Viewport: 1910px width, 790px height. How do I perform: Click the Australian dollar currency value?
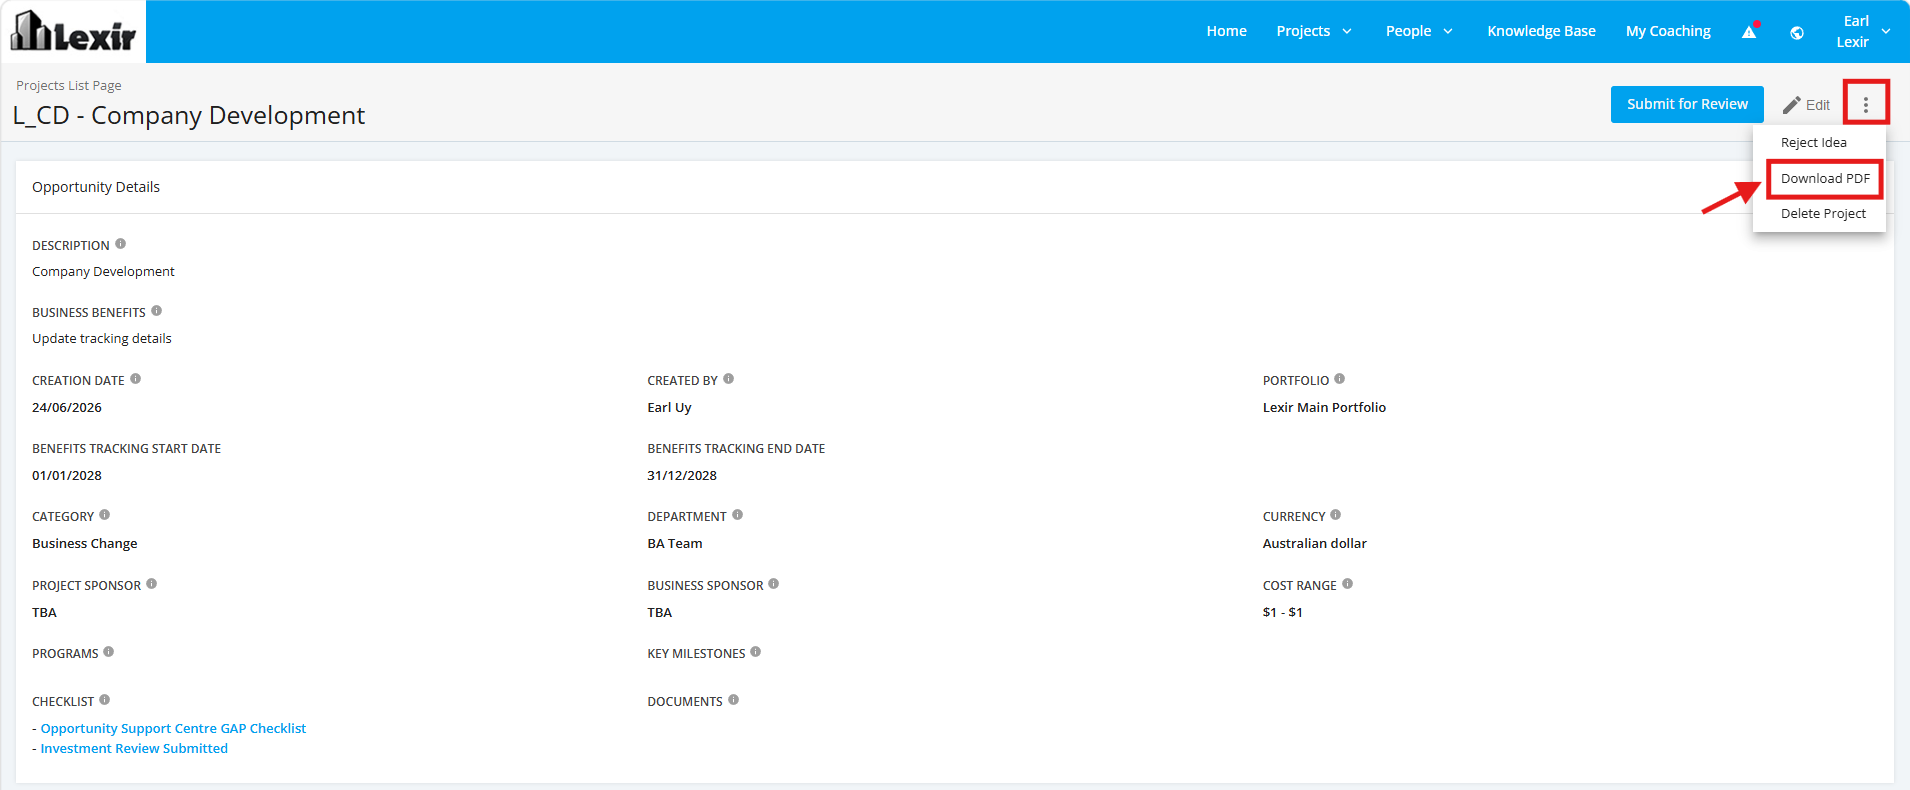(x=1314, y=543)
